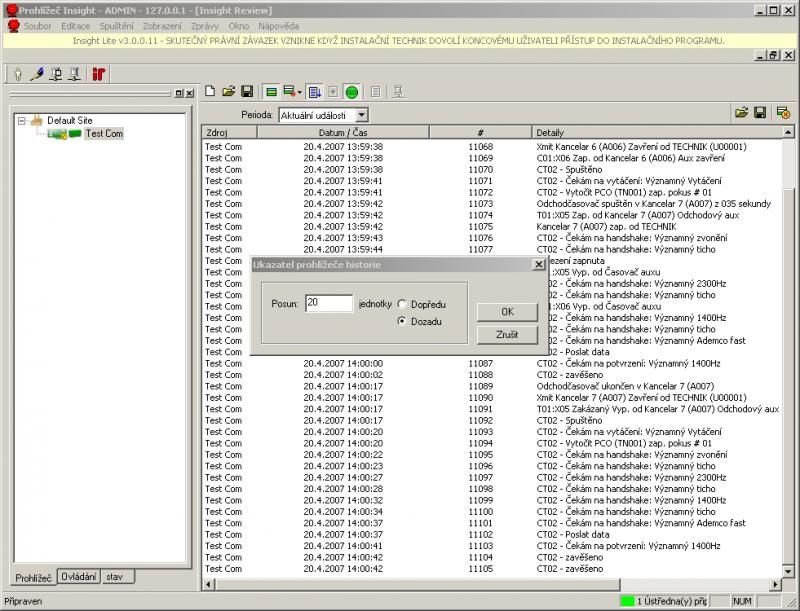Select Test Com in the site tree
Screen dimensions: 800x611
(103, 133)
